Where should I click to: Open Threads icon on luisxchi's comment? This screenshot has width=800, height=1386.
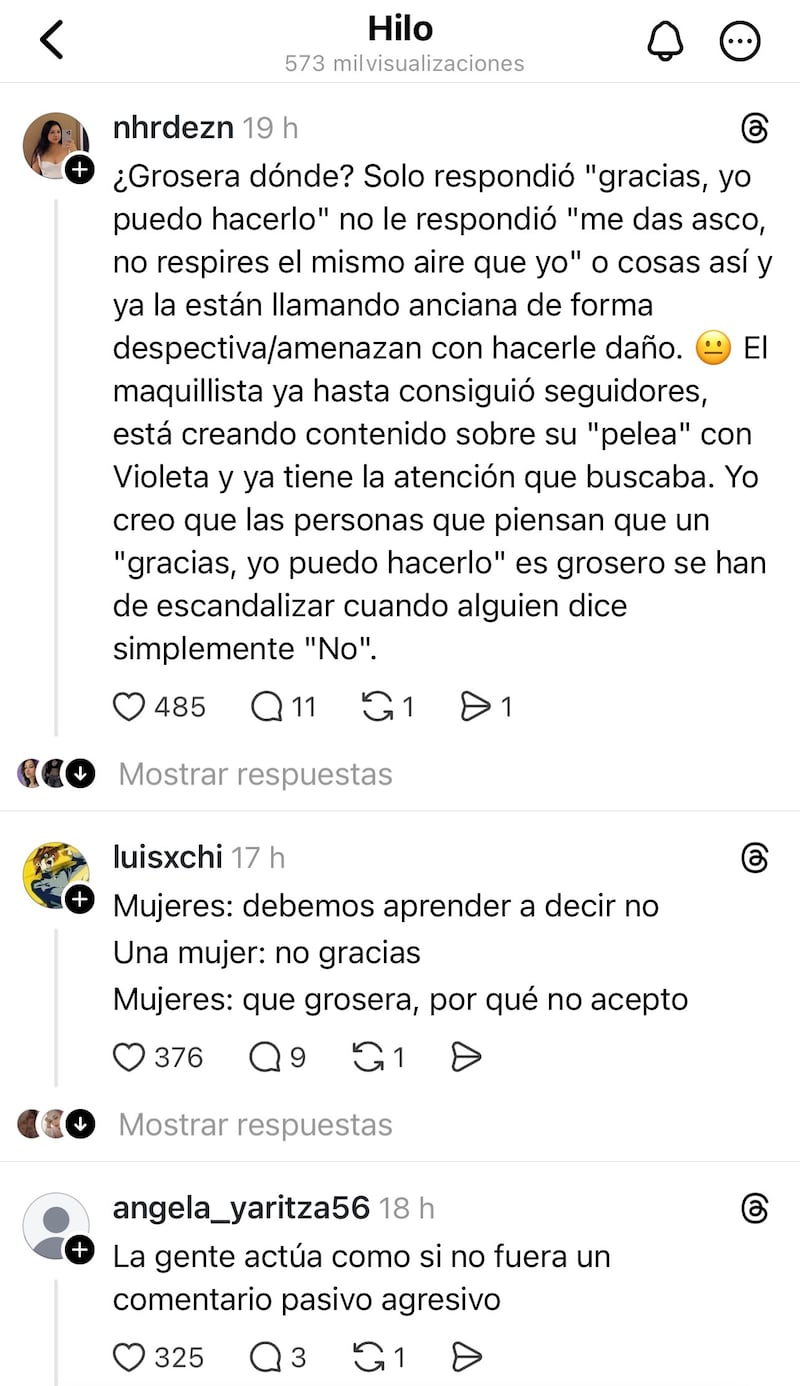point(755,858)
